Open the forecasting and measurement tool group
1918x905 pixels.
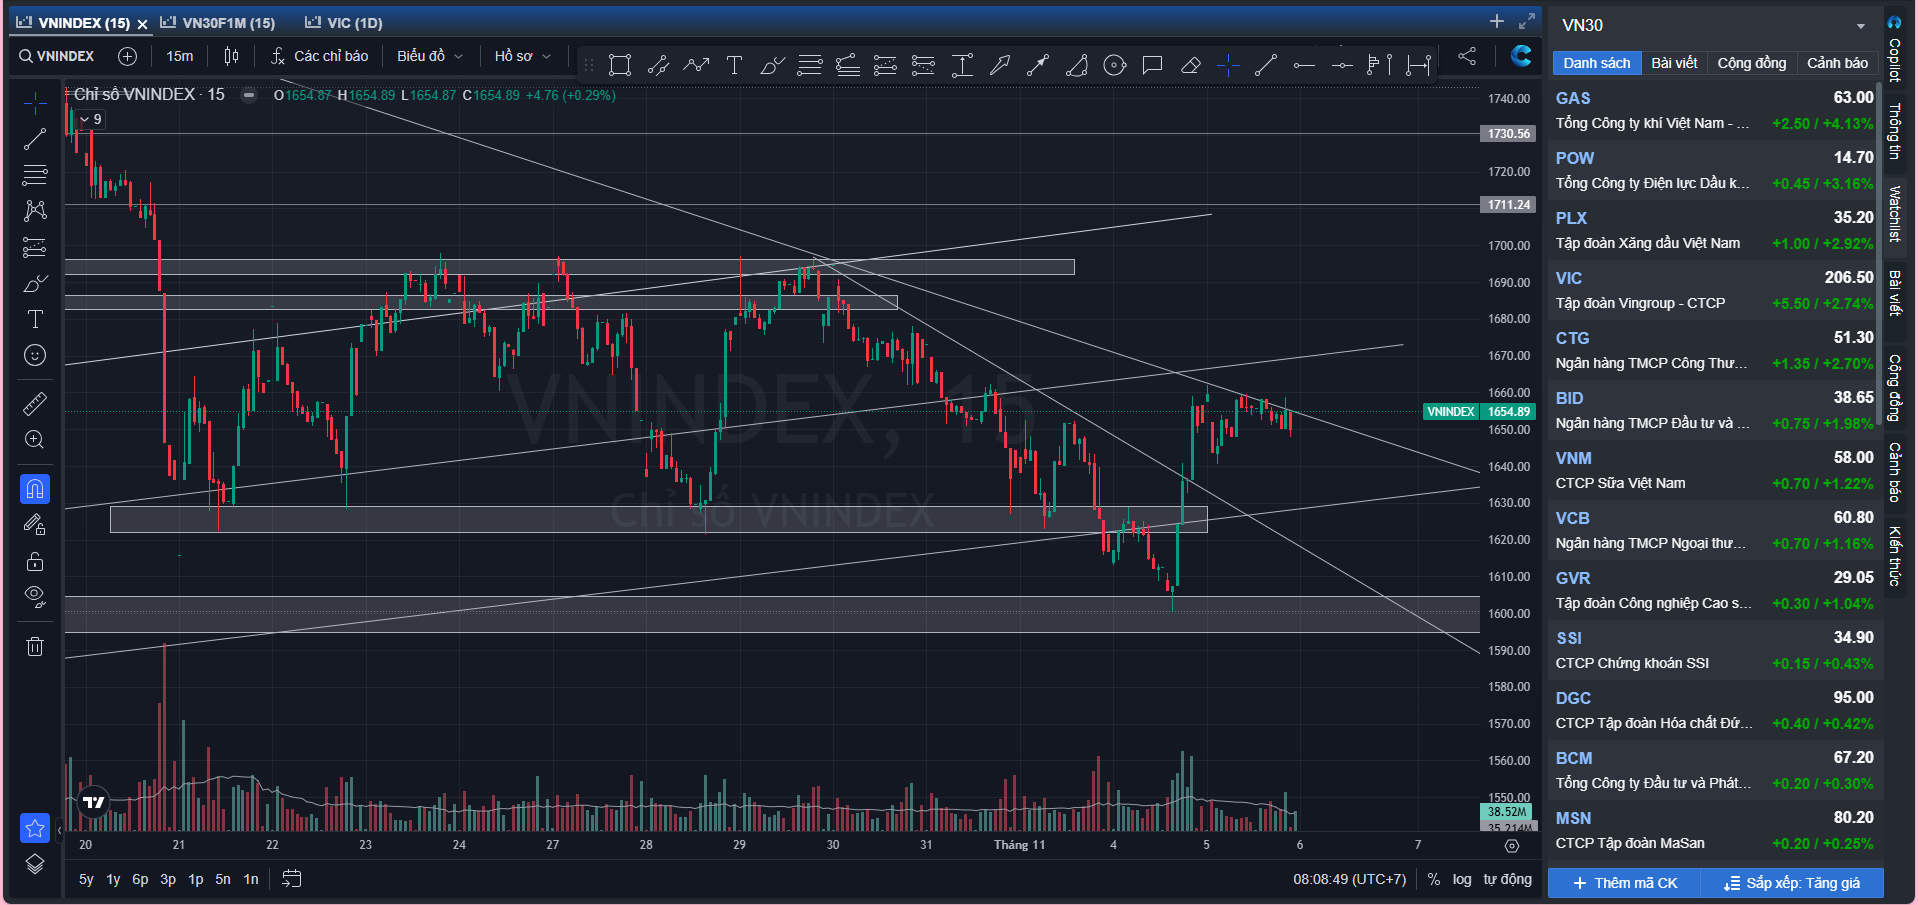coord(35,247)
